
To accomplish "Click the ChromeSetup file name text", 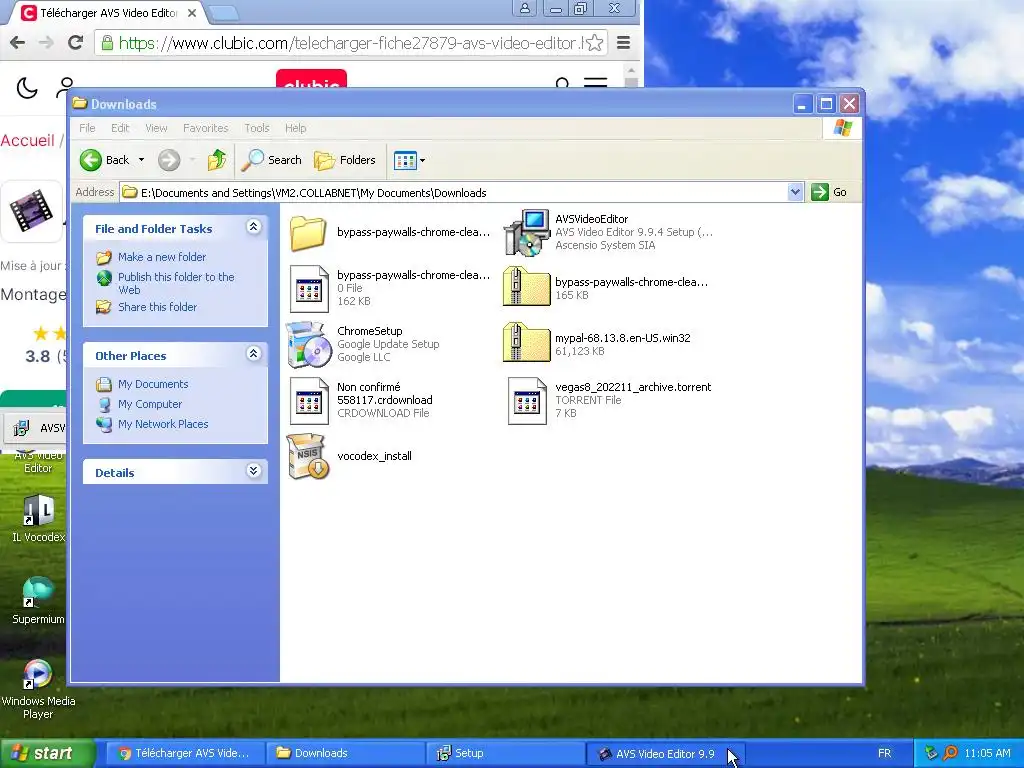I will pos(370,331).
